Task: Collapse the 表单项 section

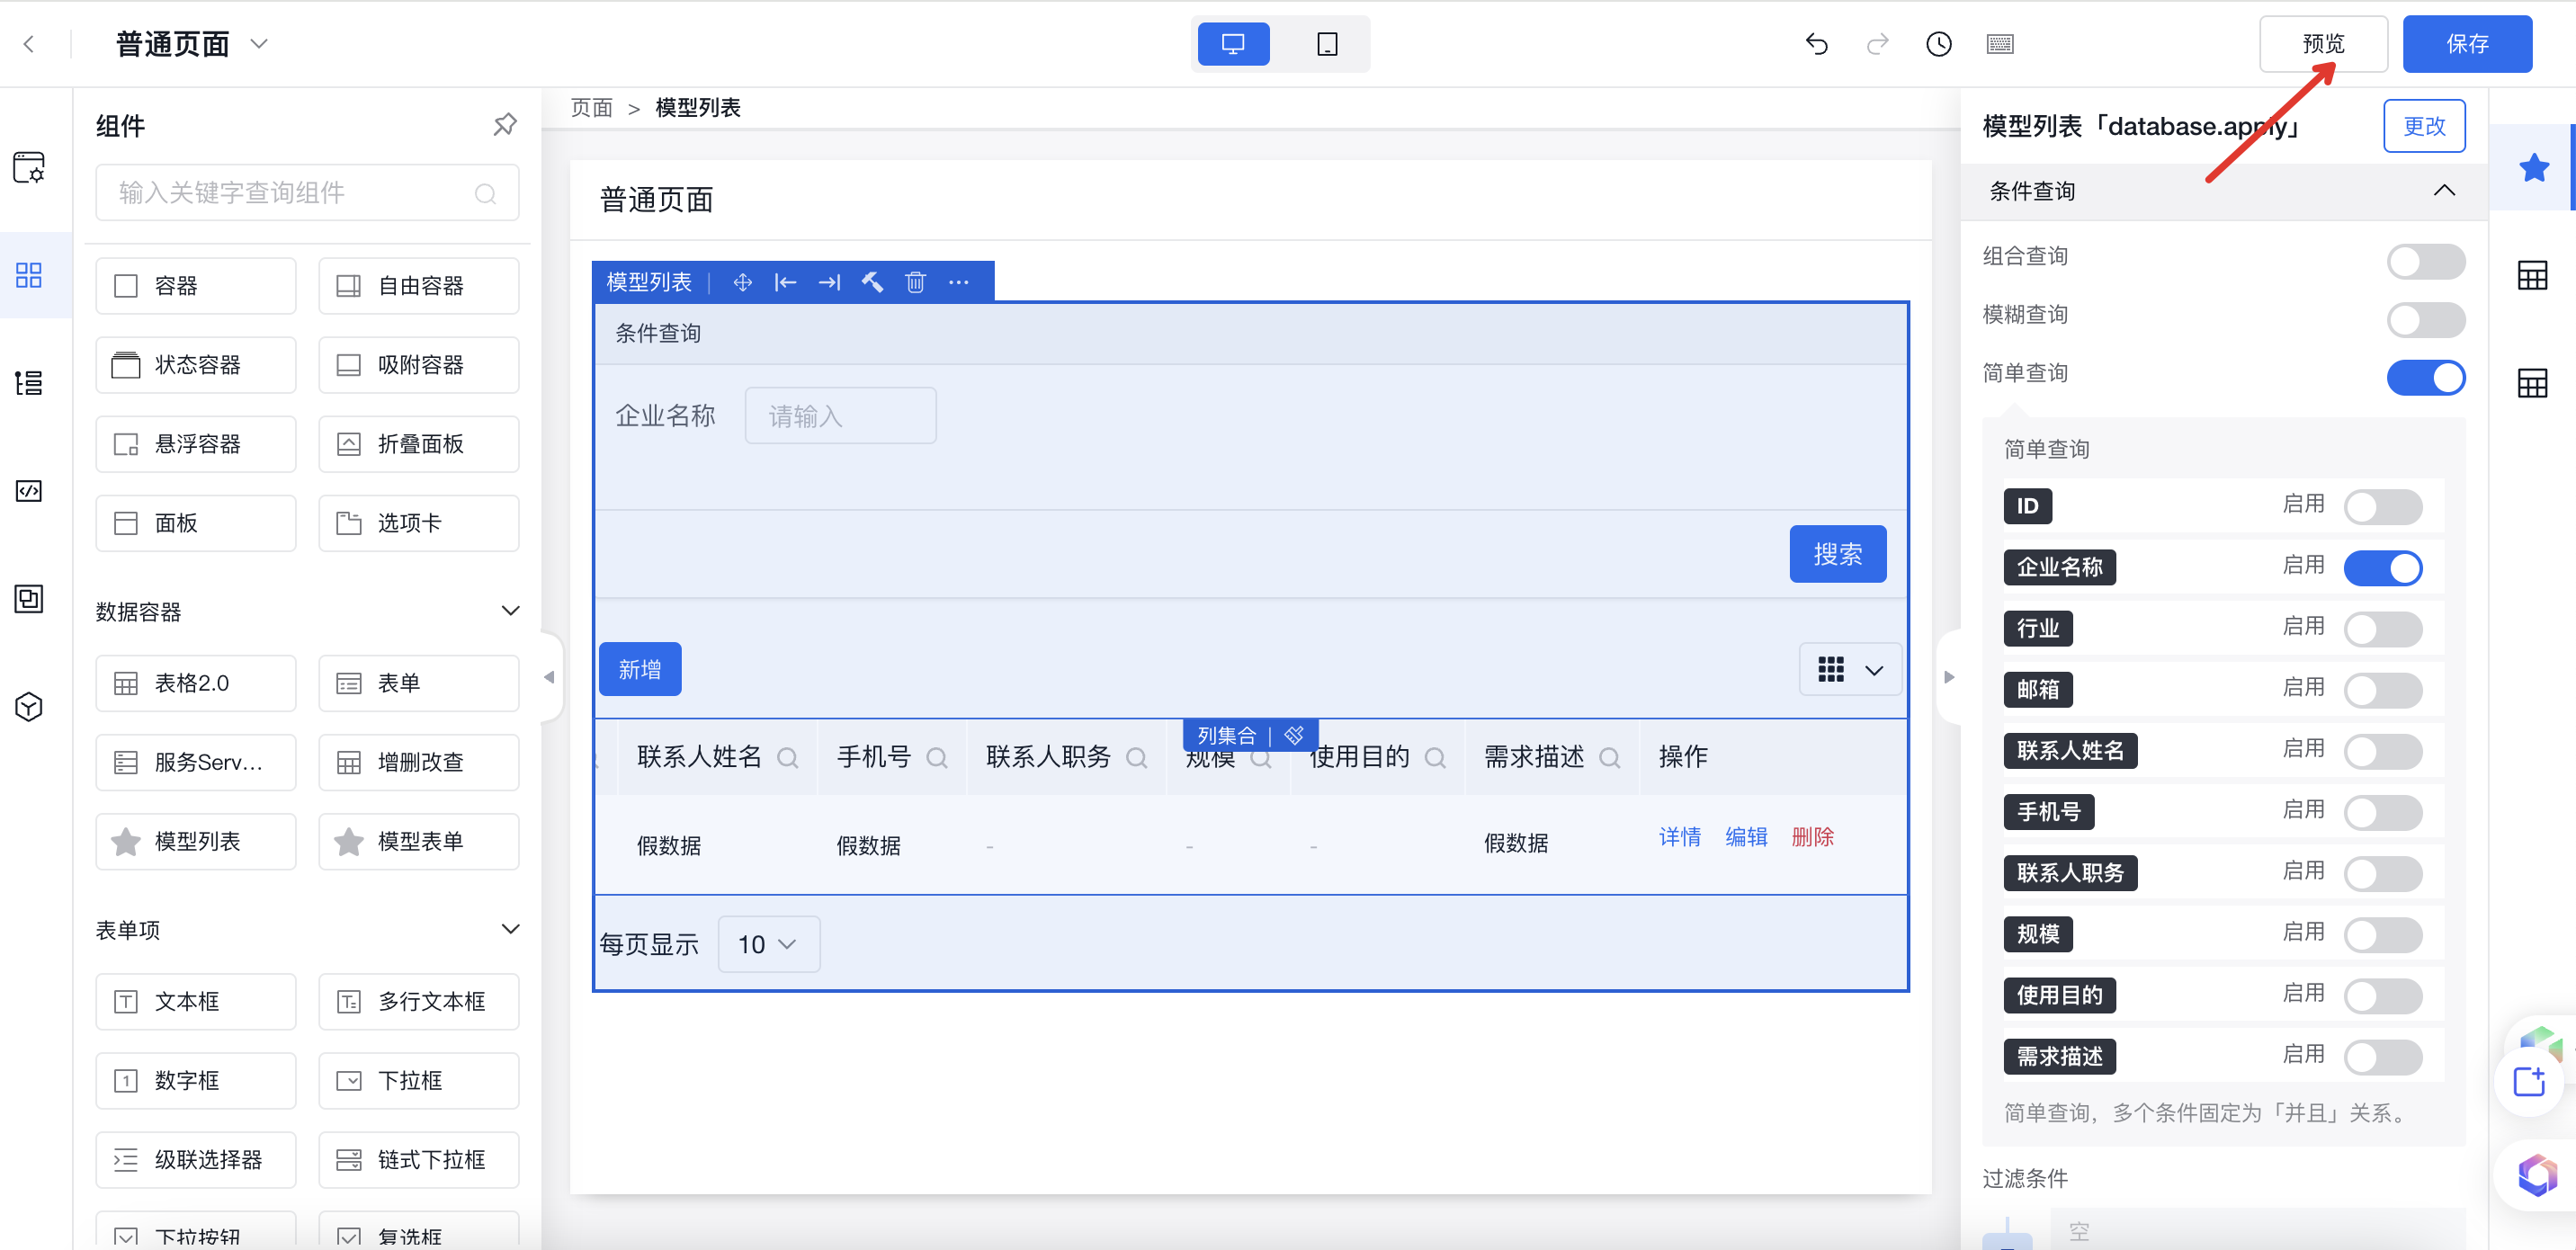Action: [x=510, y=929]
